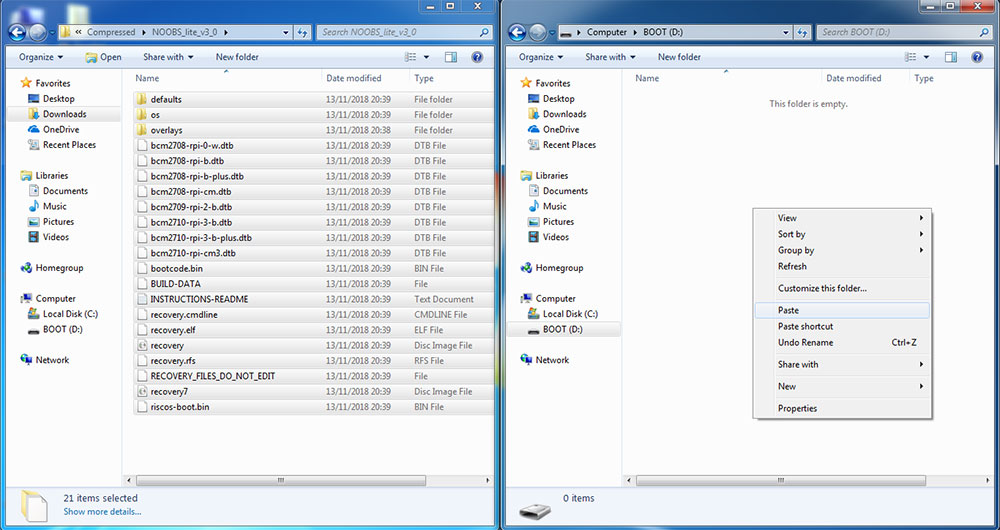Click the help icon in the left window toolbar
This screenshot has height=530, width=1000.
point(477,57)
